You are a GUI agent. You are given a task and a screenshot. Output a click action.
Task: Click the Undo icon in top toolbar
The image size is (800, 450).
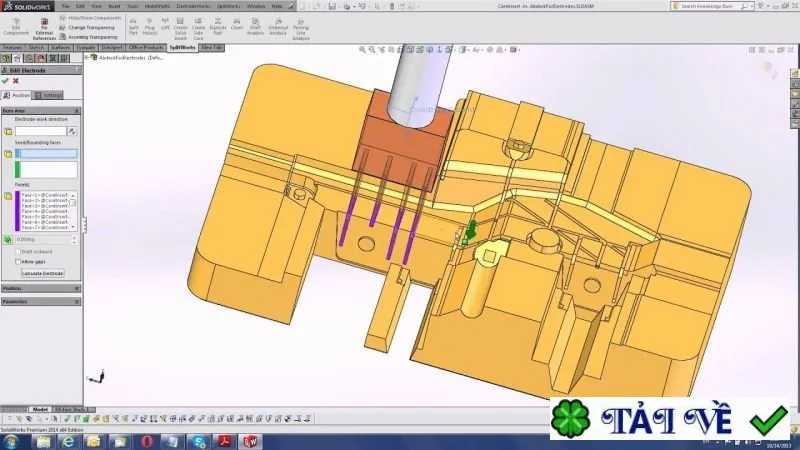pos(362,6)
